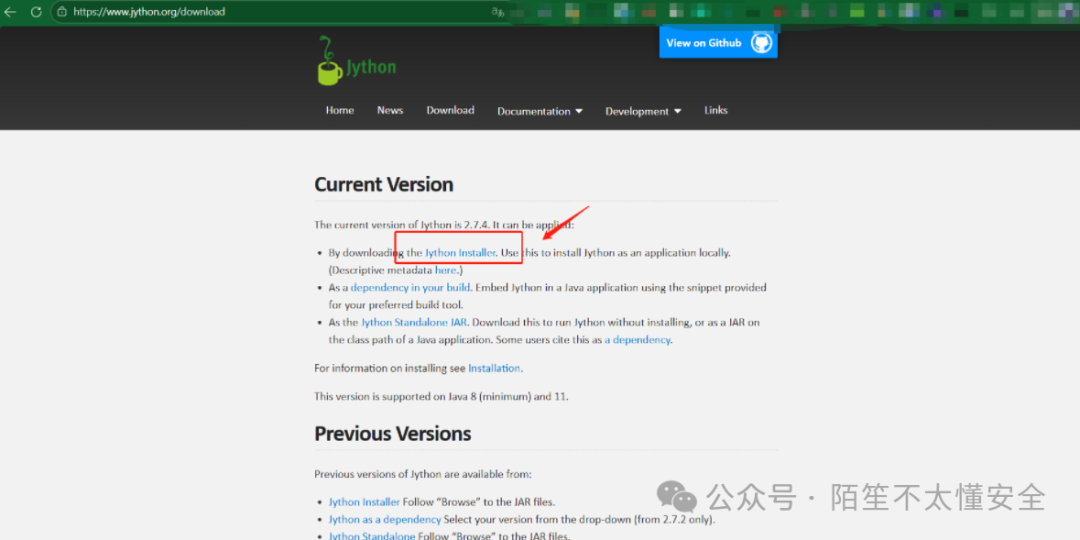Viewport: 1080px width, 540px height.
Task: Click the browser back arrow
Action: coord(10,12)
